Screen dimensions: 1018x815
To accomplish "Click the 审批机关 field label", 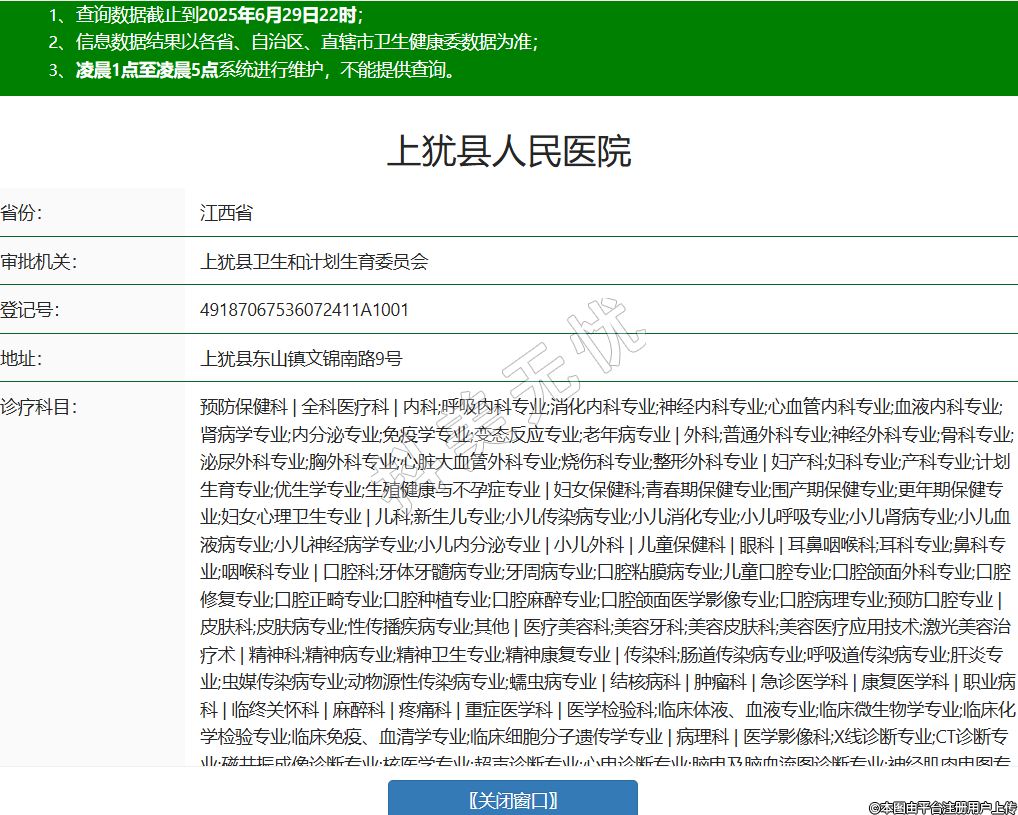I will tap(38, 262).
